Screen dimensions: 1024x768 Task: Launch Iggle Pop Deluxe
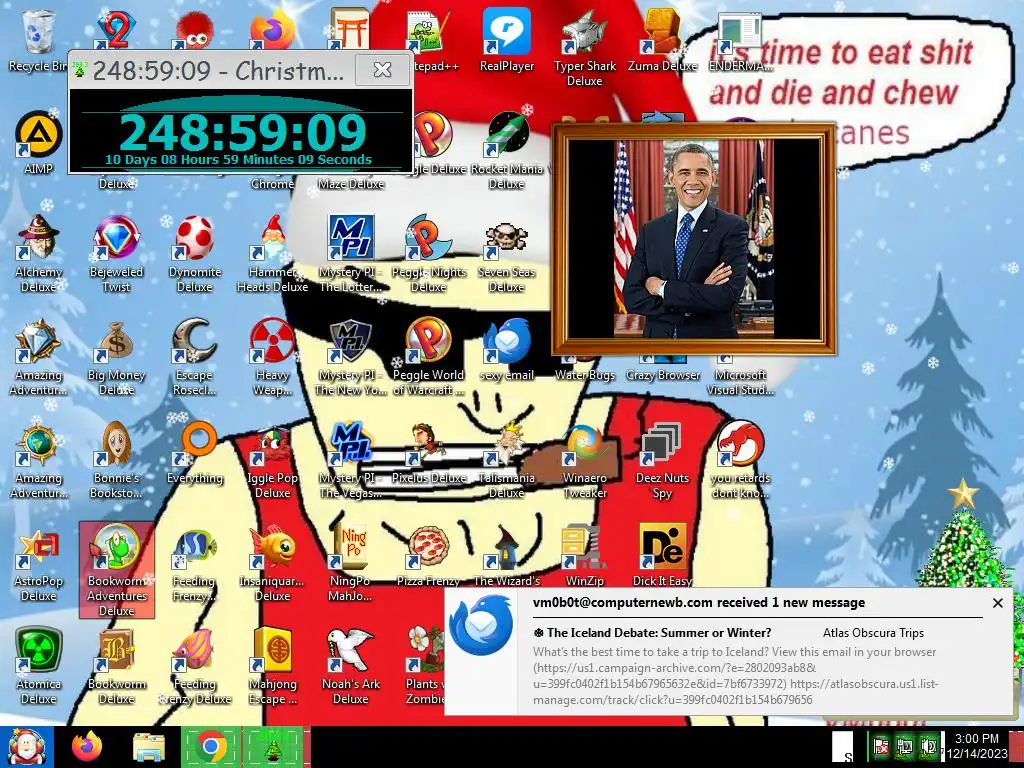click(x=272, y=460)
